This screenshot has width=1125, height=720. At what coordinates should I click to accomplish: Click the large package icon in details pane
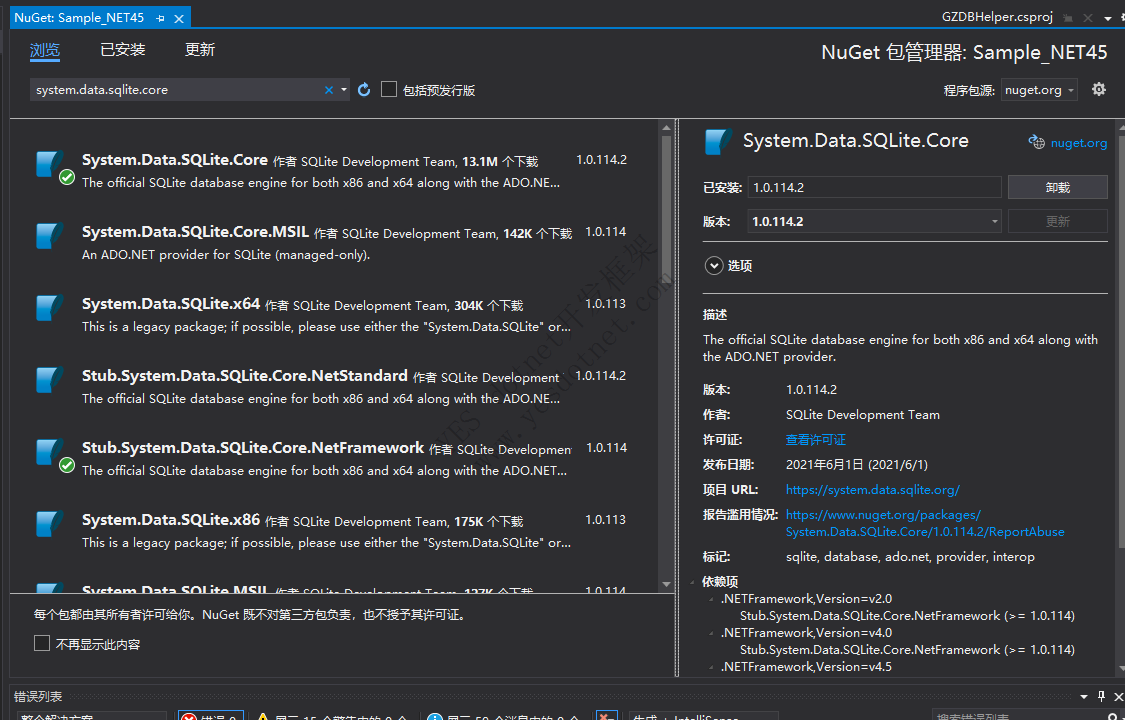pyautogui.click(x=718, y=141)
